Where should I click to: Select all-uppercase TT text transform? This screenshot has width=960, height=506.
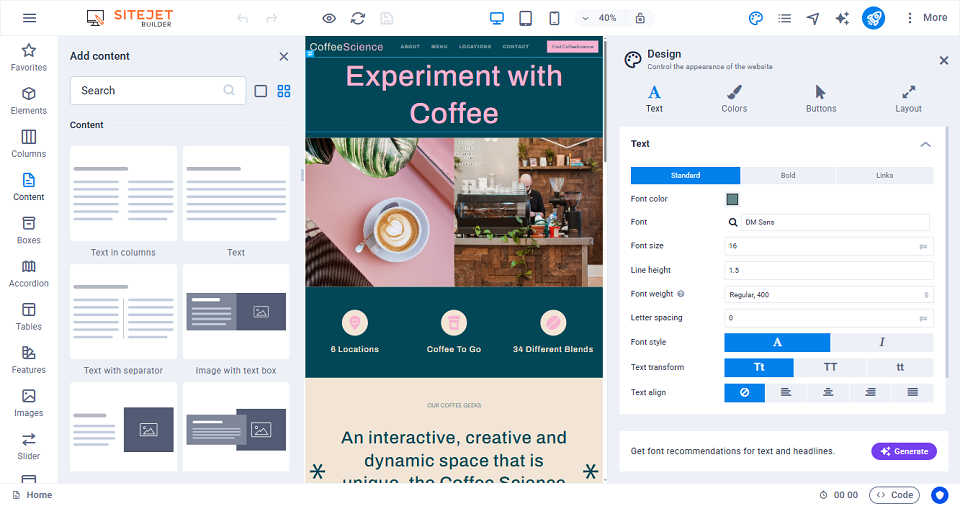[x=830, y=368]
